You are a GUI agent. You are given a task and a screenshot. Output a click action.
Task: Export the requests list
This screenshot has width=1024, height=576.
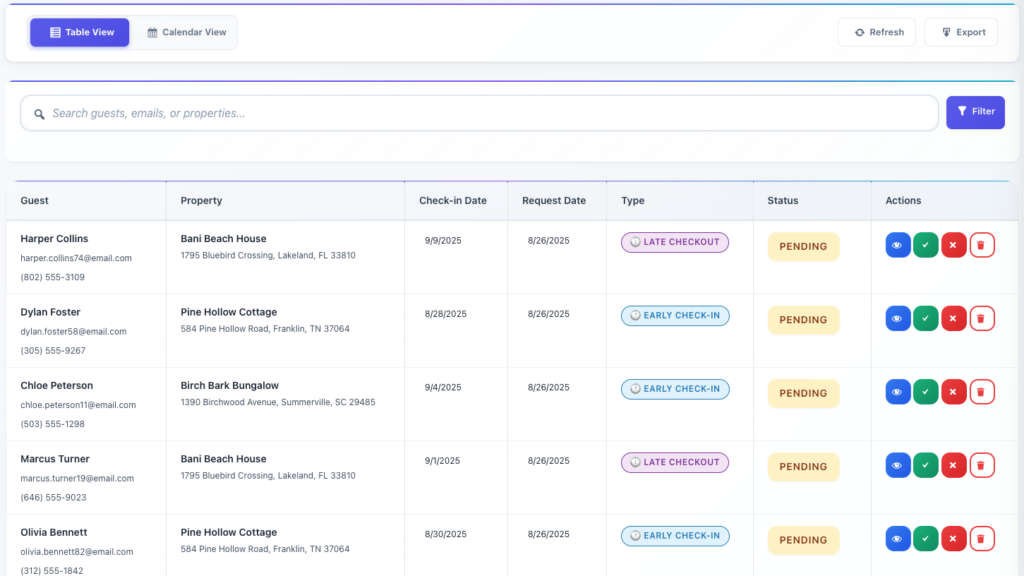(961, 32)
